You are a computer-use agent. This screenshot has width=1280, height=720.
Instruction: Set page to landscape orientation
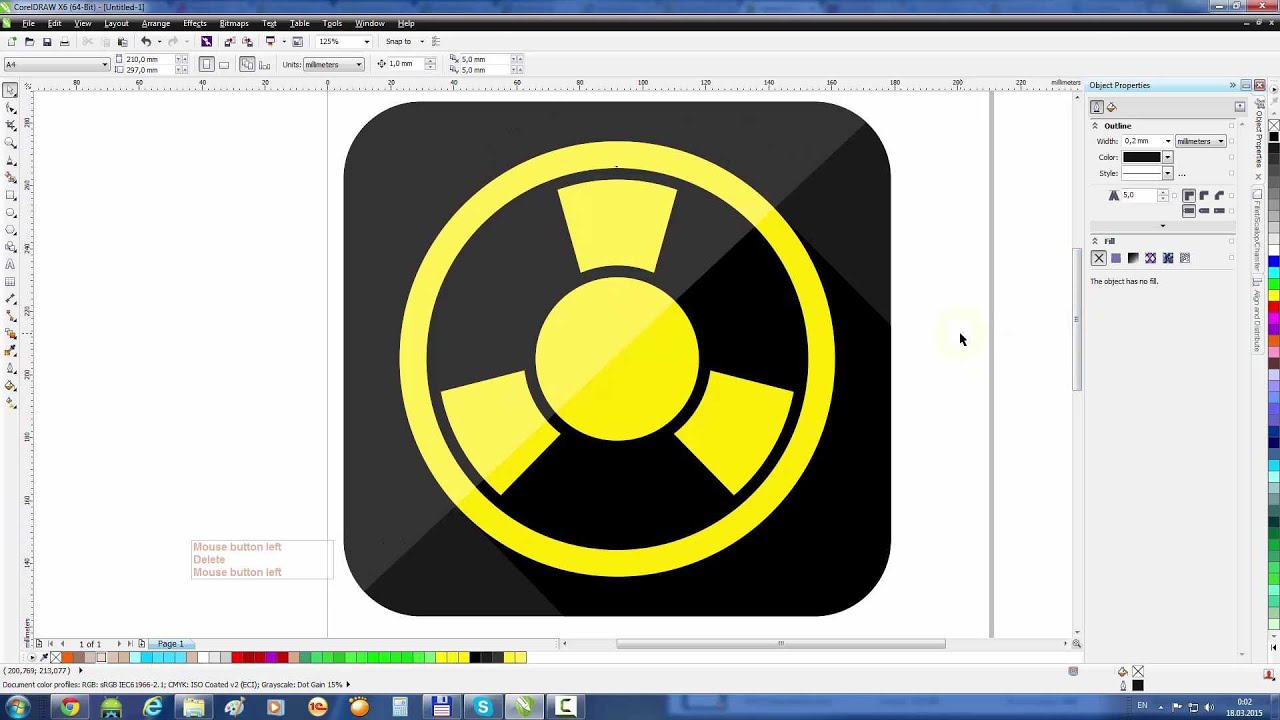tap(224, 64)
